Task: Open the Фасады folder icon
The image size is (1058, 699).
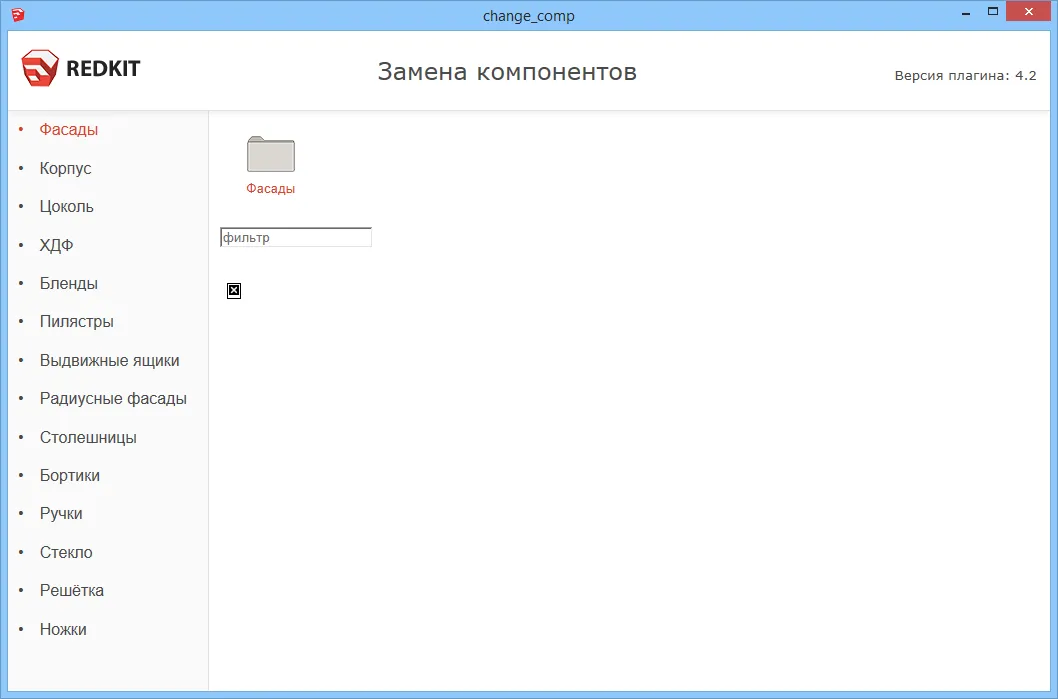Action: [269, 153]
